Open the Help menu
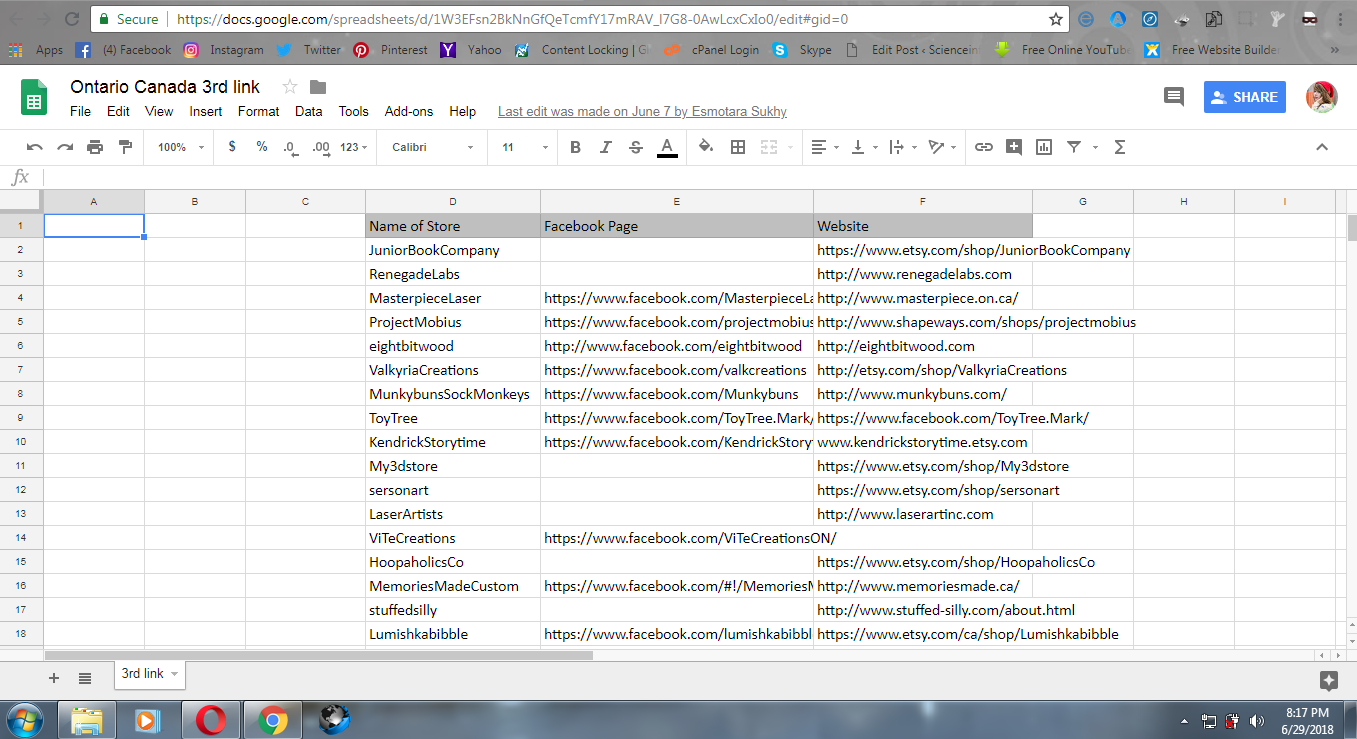The height and width of the screenshot is (739, 1357). 462,111
